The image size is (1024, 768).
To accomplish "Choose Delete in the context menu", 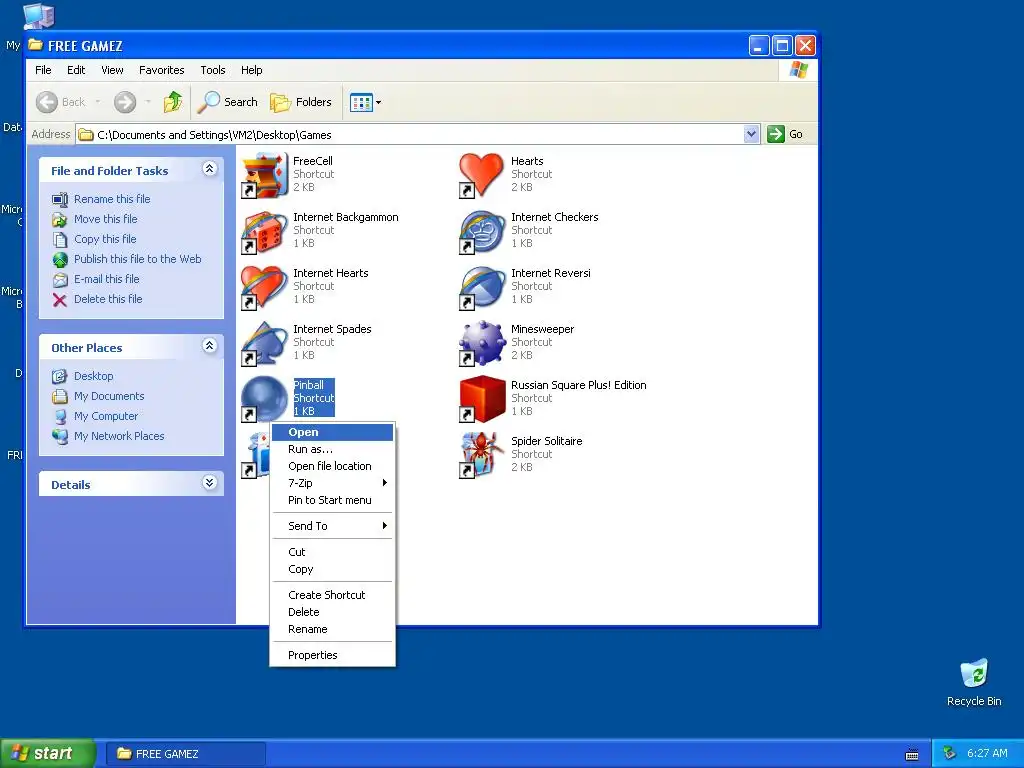I will point(332,613).
